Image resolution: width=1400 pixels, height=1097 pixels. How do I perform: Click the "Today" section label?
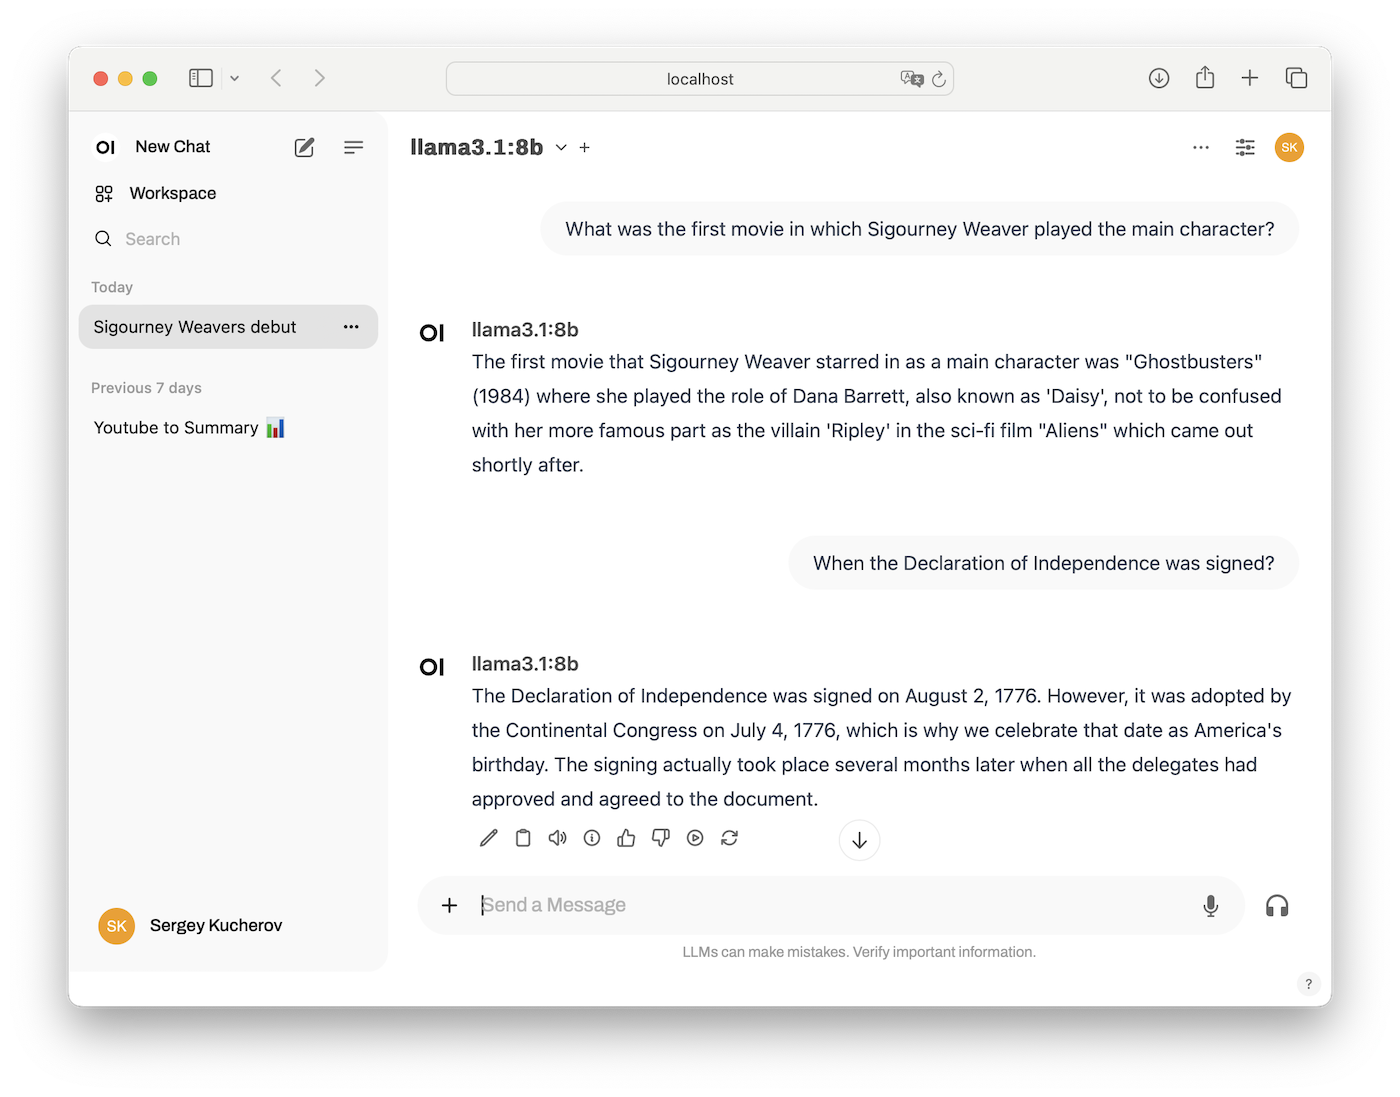pyautogui.click(x=112, y=287)
